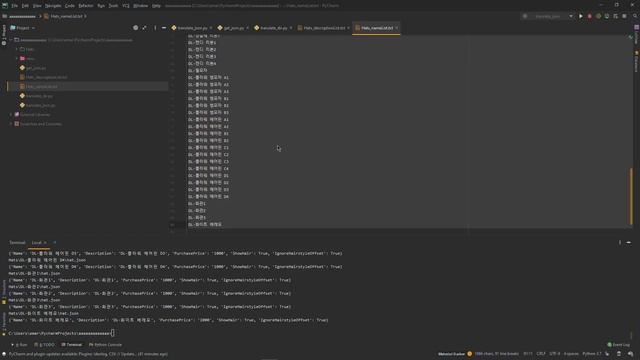Expand External Libraries node
The width and height of the screenshot is (640, 360).
pos(11,115)
